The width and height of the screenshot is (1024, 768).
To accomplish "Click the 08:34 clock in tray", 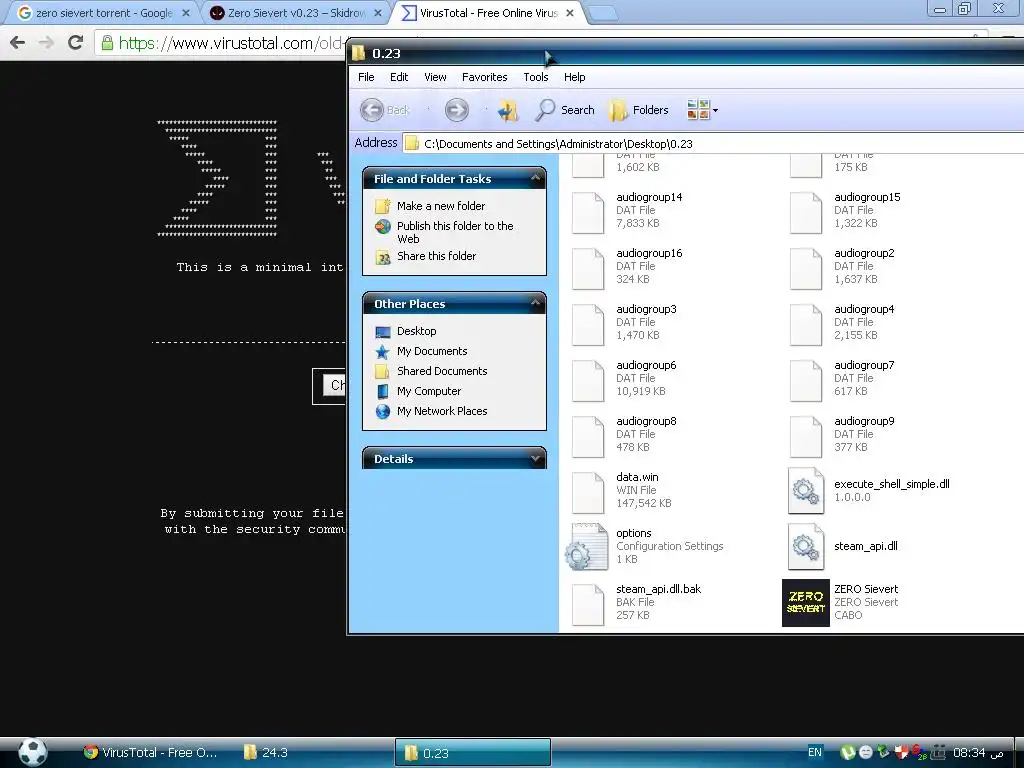I will point(969,753).
